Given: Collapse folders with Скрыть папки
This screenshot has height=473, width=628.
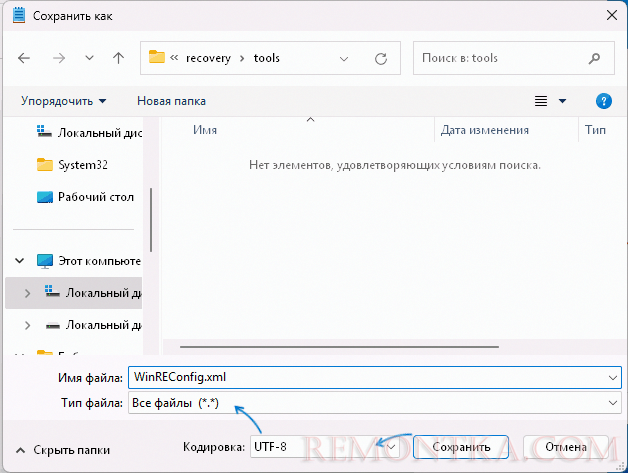Looking at the screenshot, I should click(x=62, y=450).
